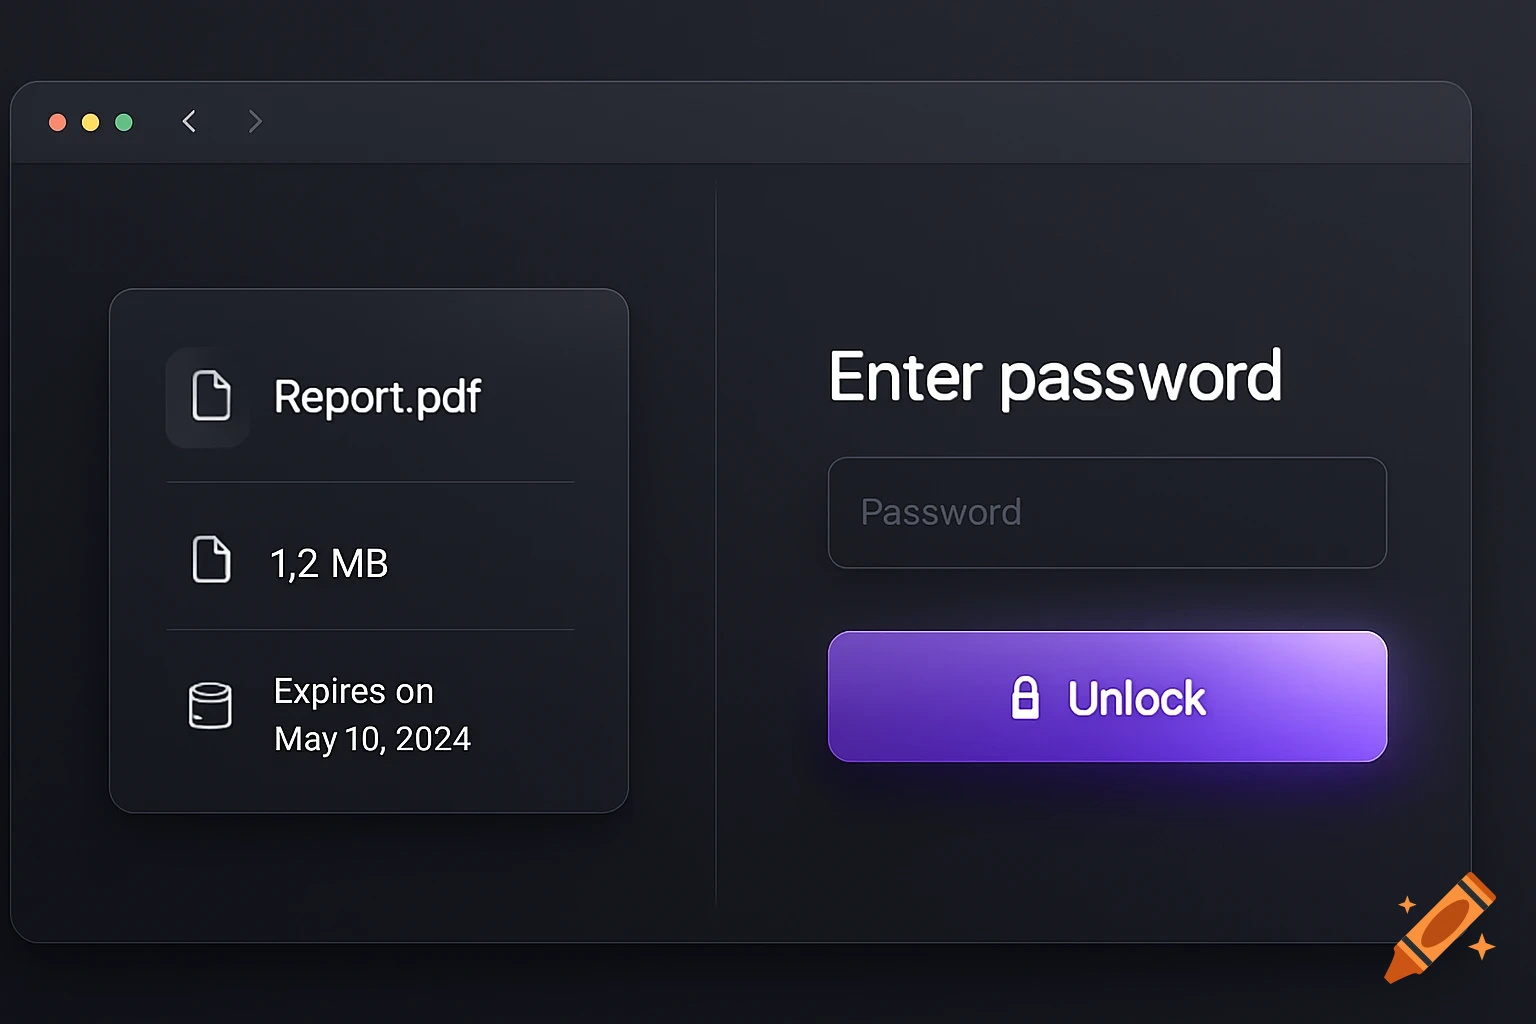Click the green zoom traffic light
The image size is (1536, 1024).
click(124, 121)
